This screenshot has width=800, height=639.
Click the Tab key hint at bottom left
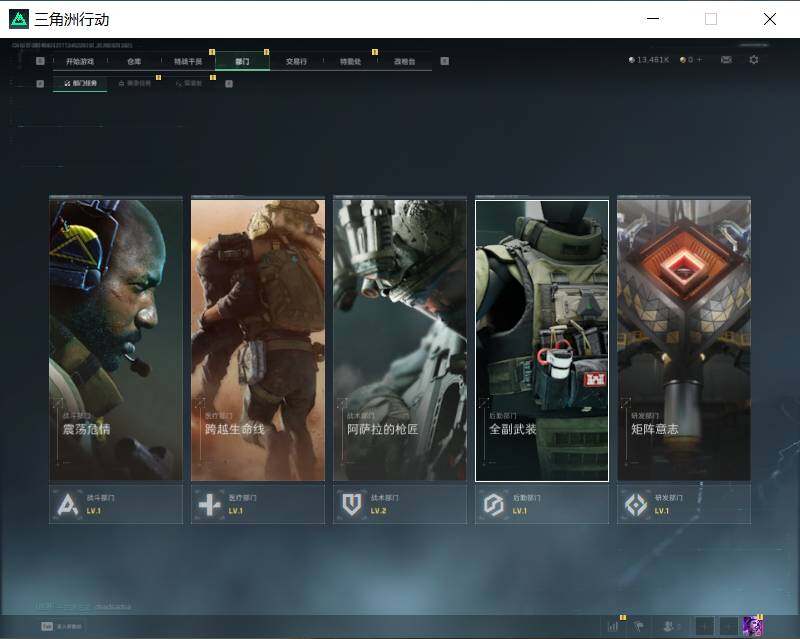(x=47, y=626)
